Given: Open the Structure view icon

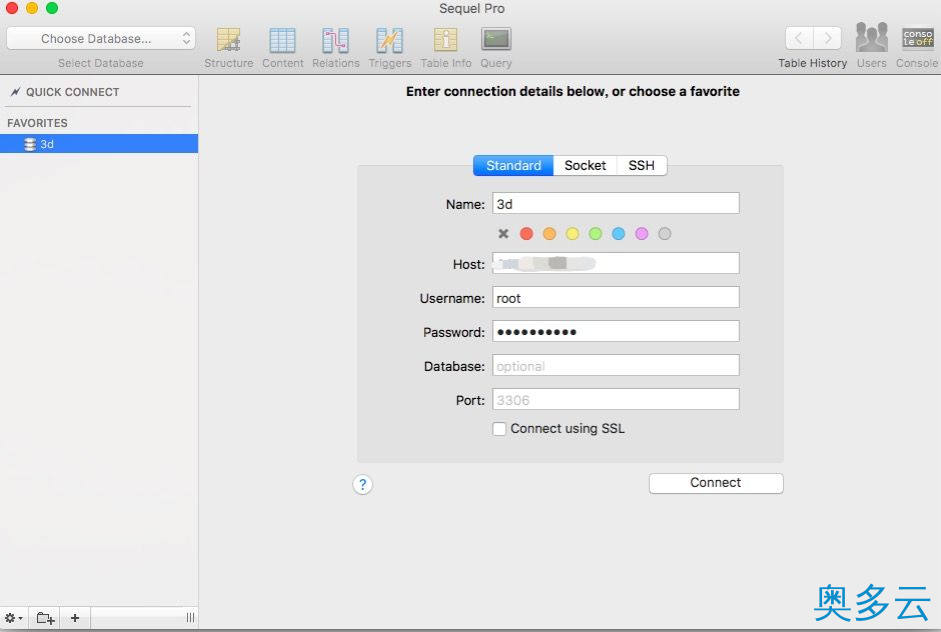Looking at the screenshot, I should [x=229, y=40].
